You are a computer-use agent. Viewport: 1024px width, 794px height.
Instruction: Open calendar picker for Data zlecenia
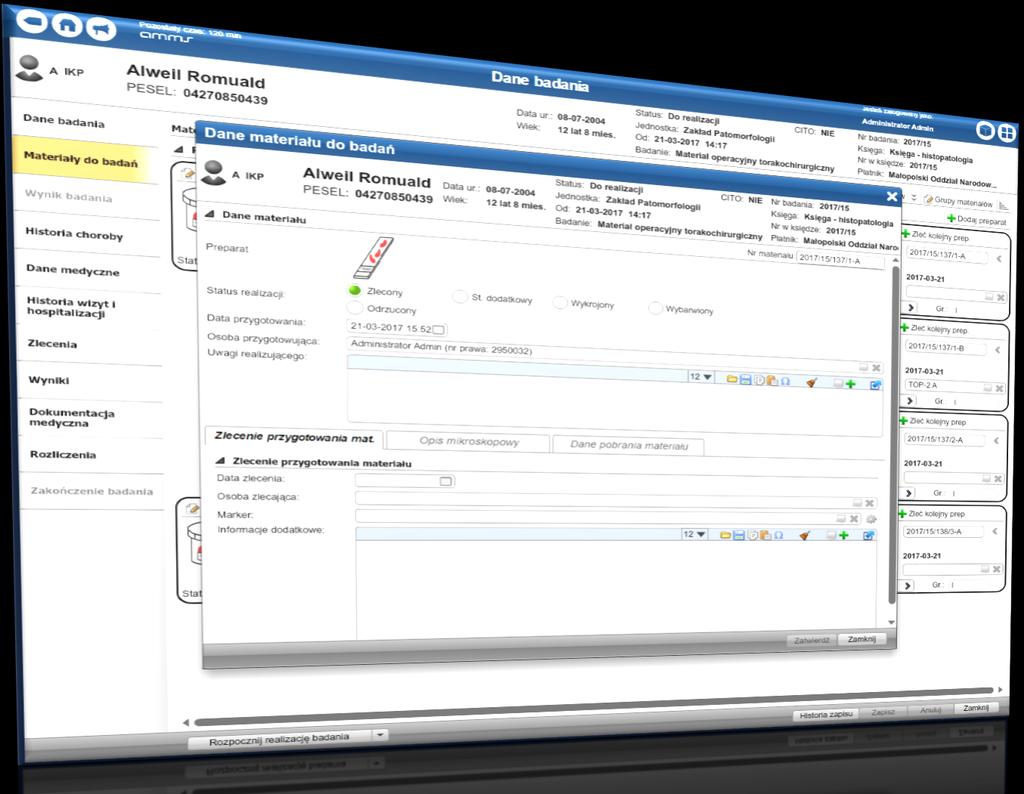446,481
